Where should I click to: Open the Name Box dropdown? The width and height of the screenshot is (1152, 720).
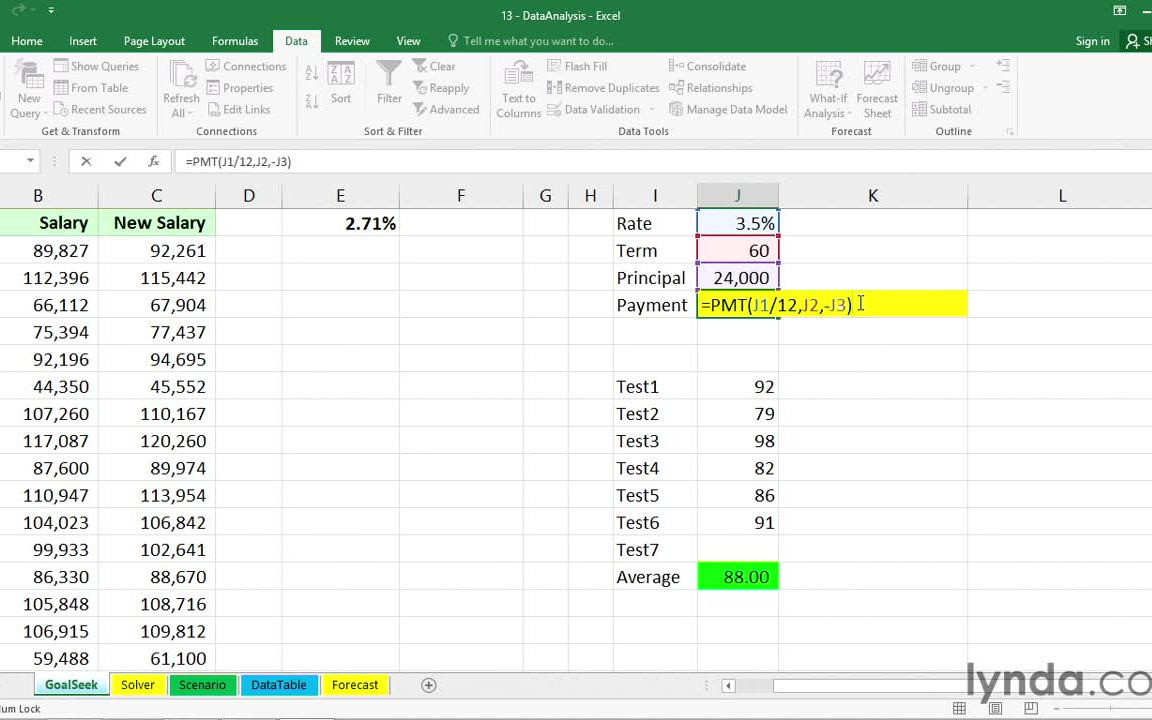30,161
